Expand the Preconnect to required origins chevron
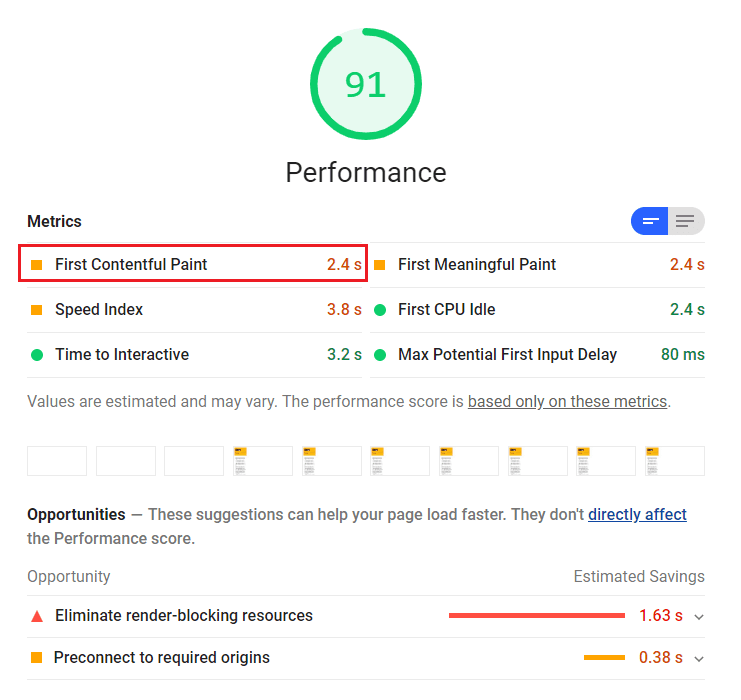The image size is (741, 700). tap(699, 659)
